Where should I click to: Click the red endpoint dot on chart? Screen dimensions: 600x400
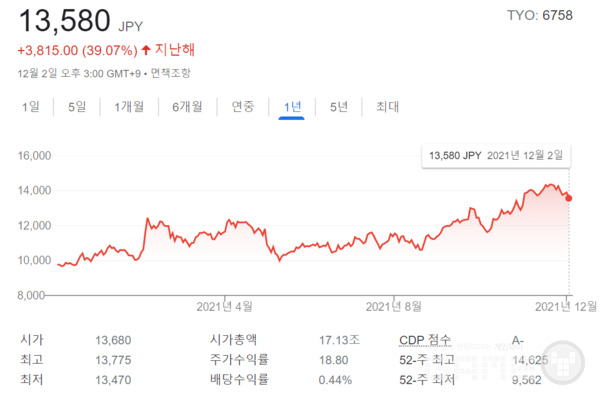(x=569, y=198)
